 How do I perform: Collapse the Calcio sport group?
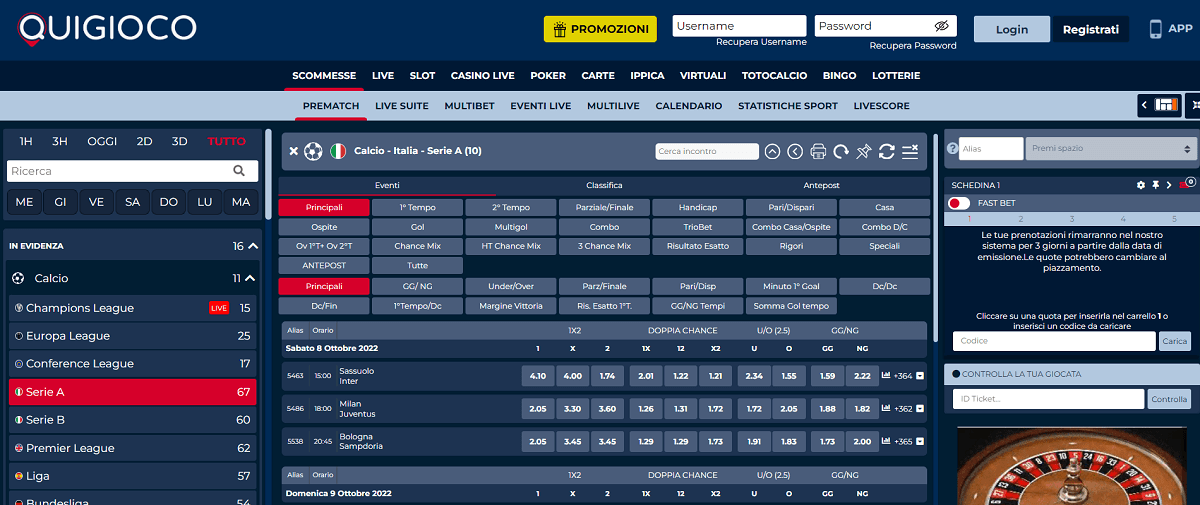click(250, 278)
